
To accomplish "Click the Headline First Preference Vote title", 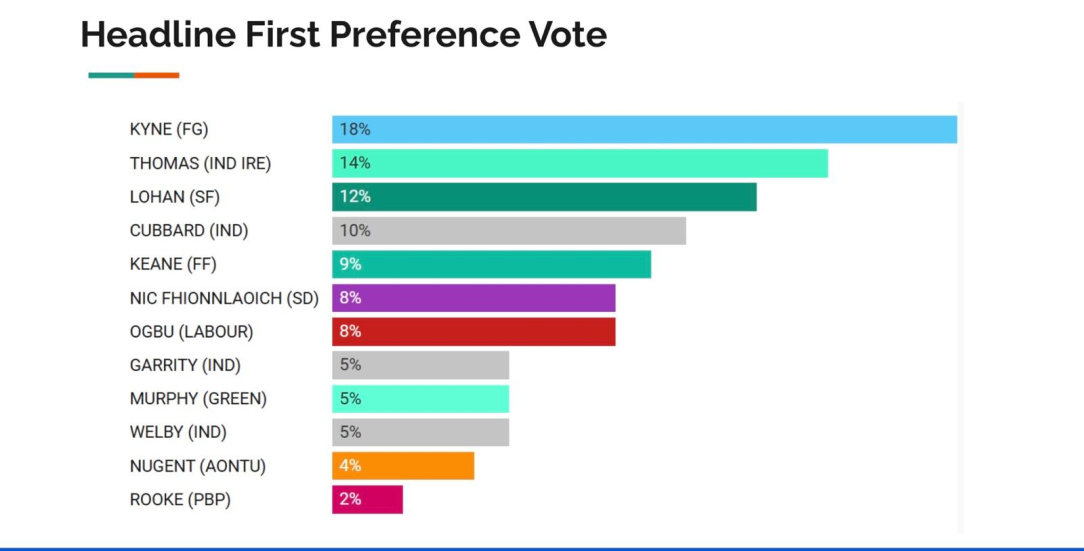I will click(344, 34).
